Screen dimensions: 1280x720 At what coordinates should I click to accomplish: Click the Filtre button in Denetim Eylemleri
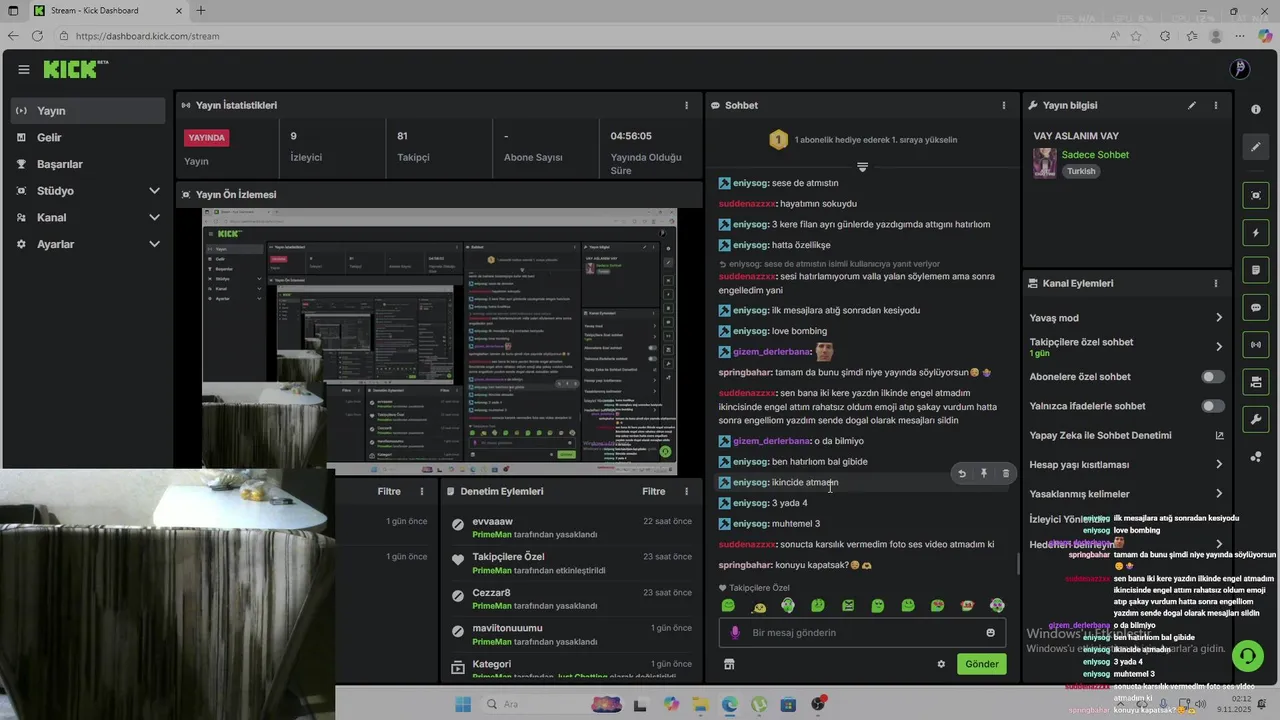coord(653,491)
